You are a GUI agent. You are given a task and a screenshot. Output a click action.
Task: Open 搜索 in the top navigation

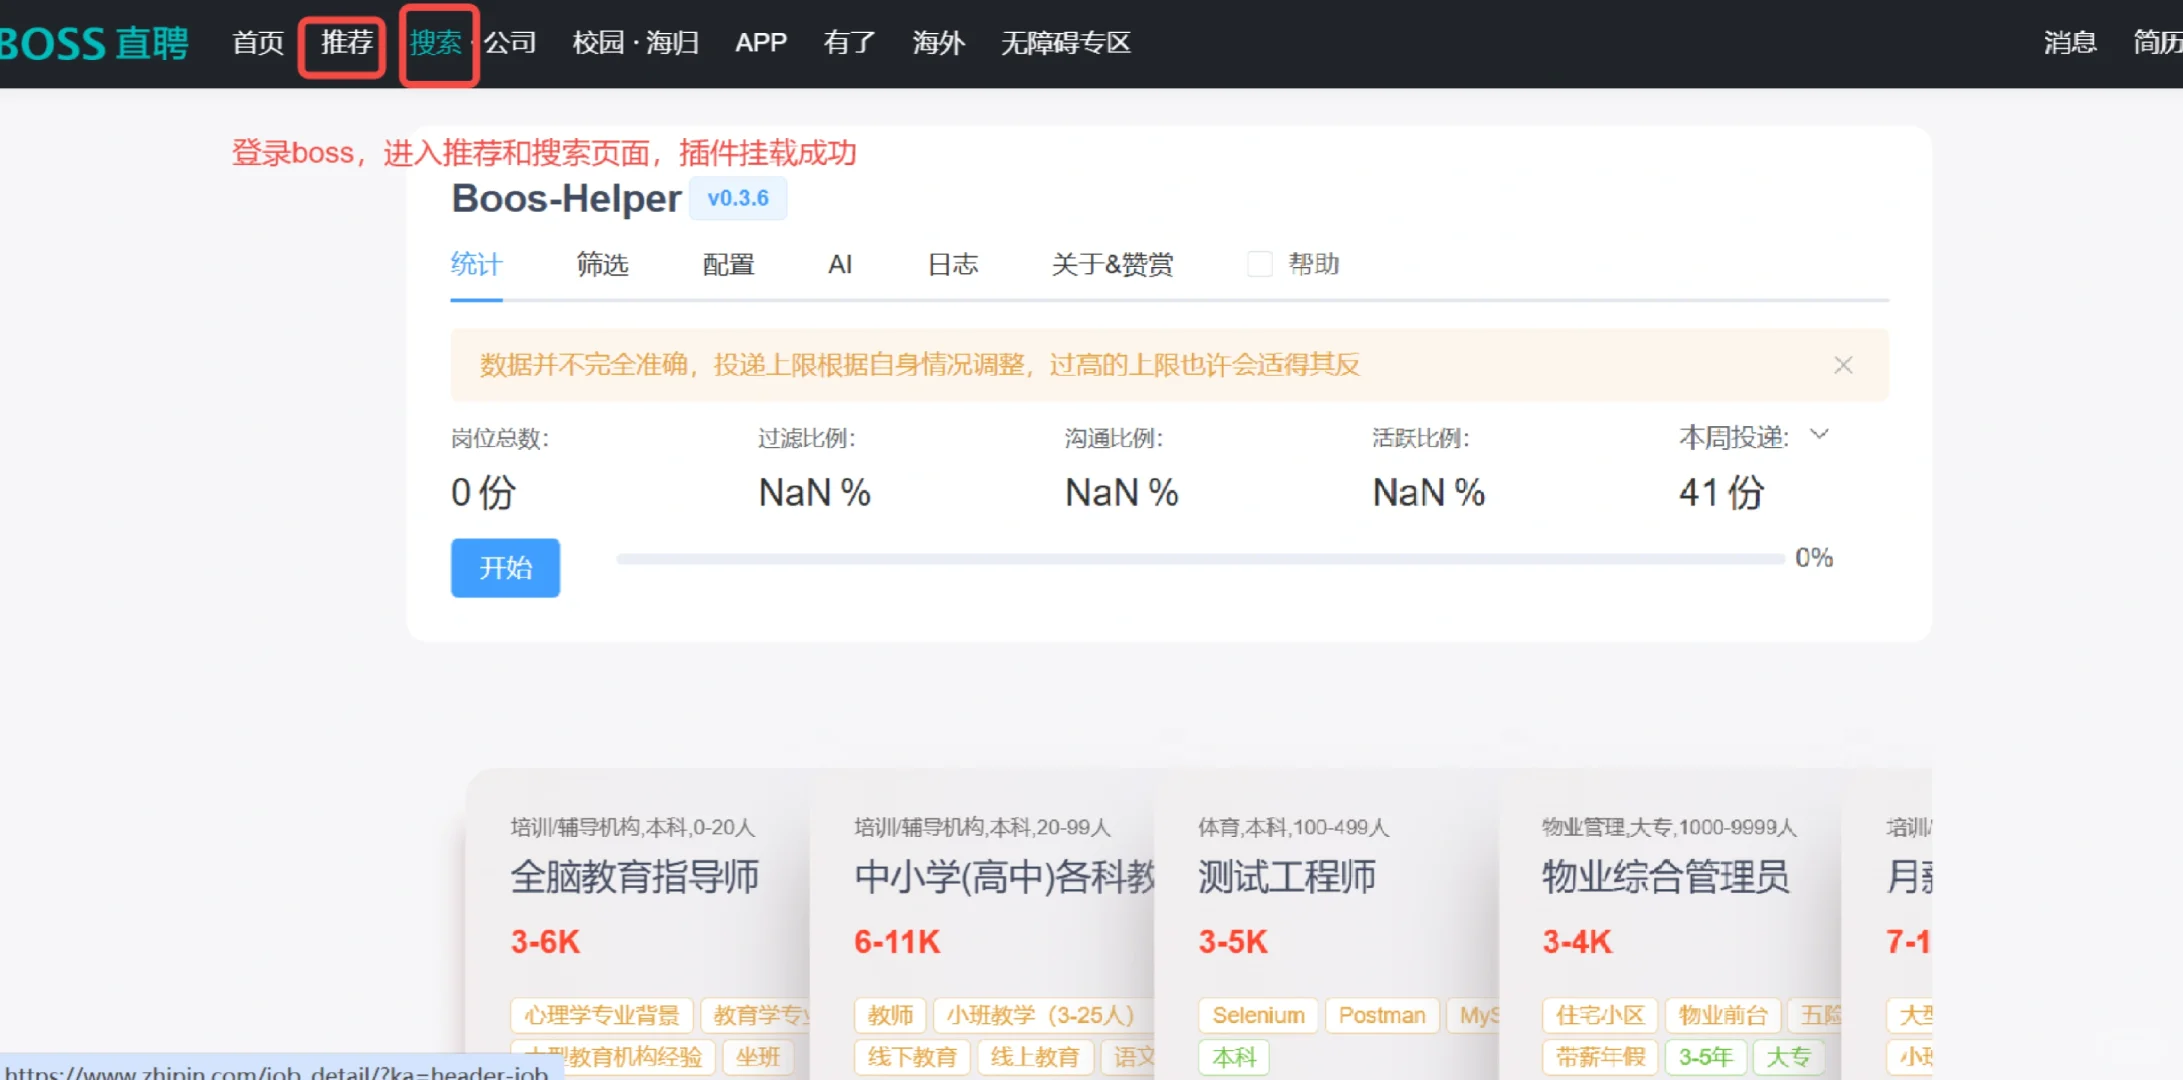point(435,43)
